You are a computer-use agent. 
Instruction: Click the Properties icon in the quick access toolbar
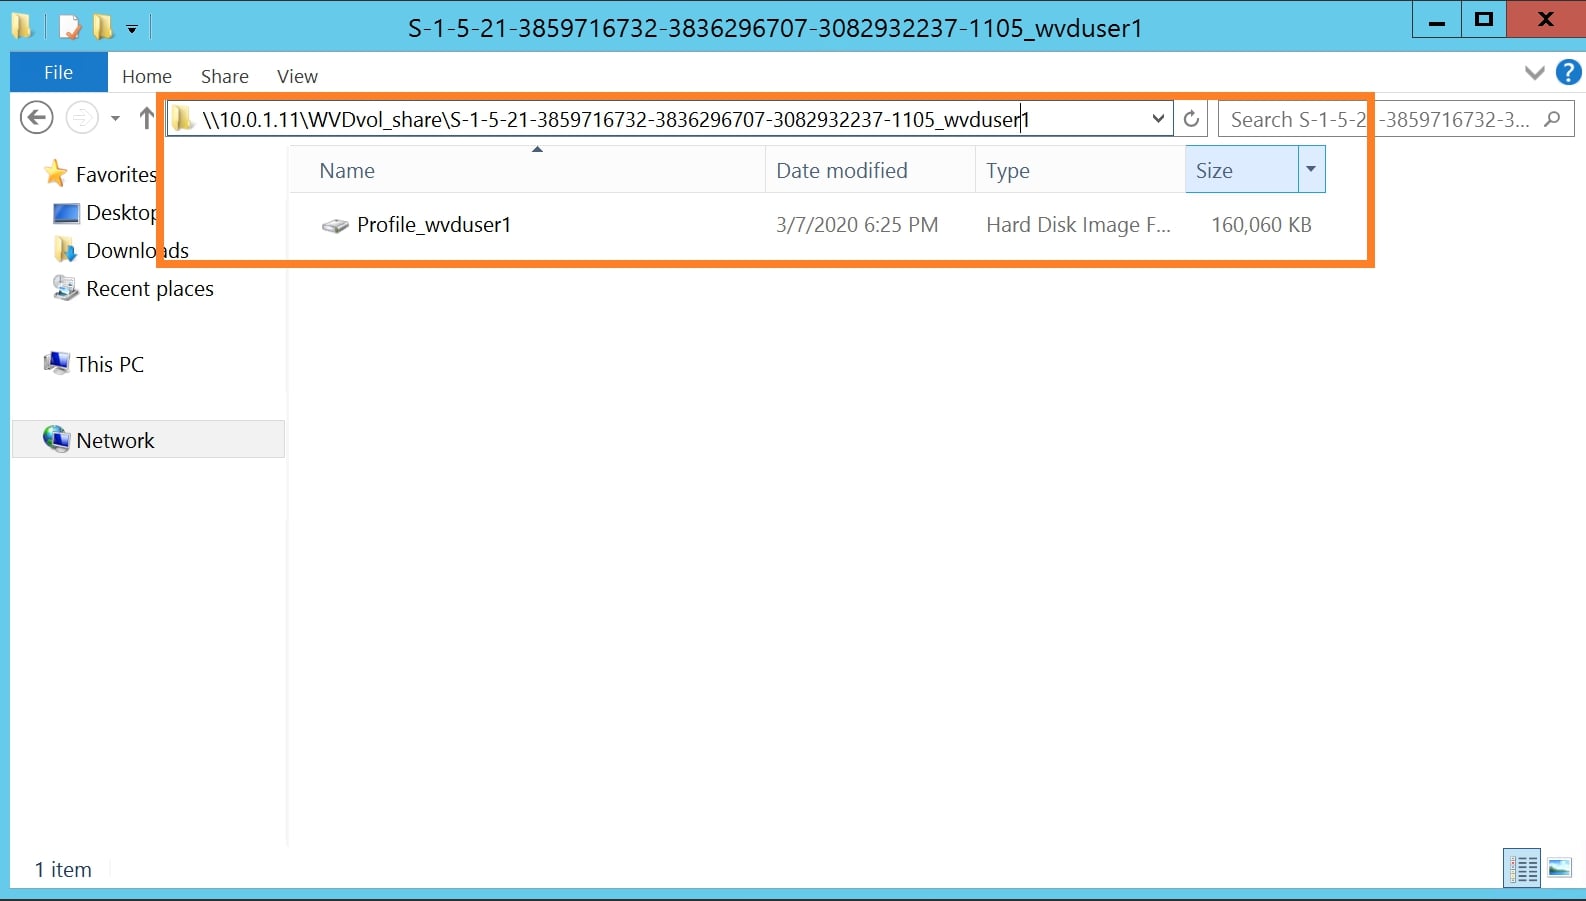pos(70,27)
